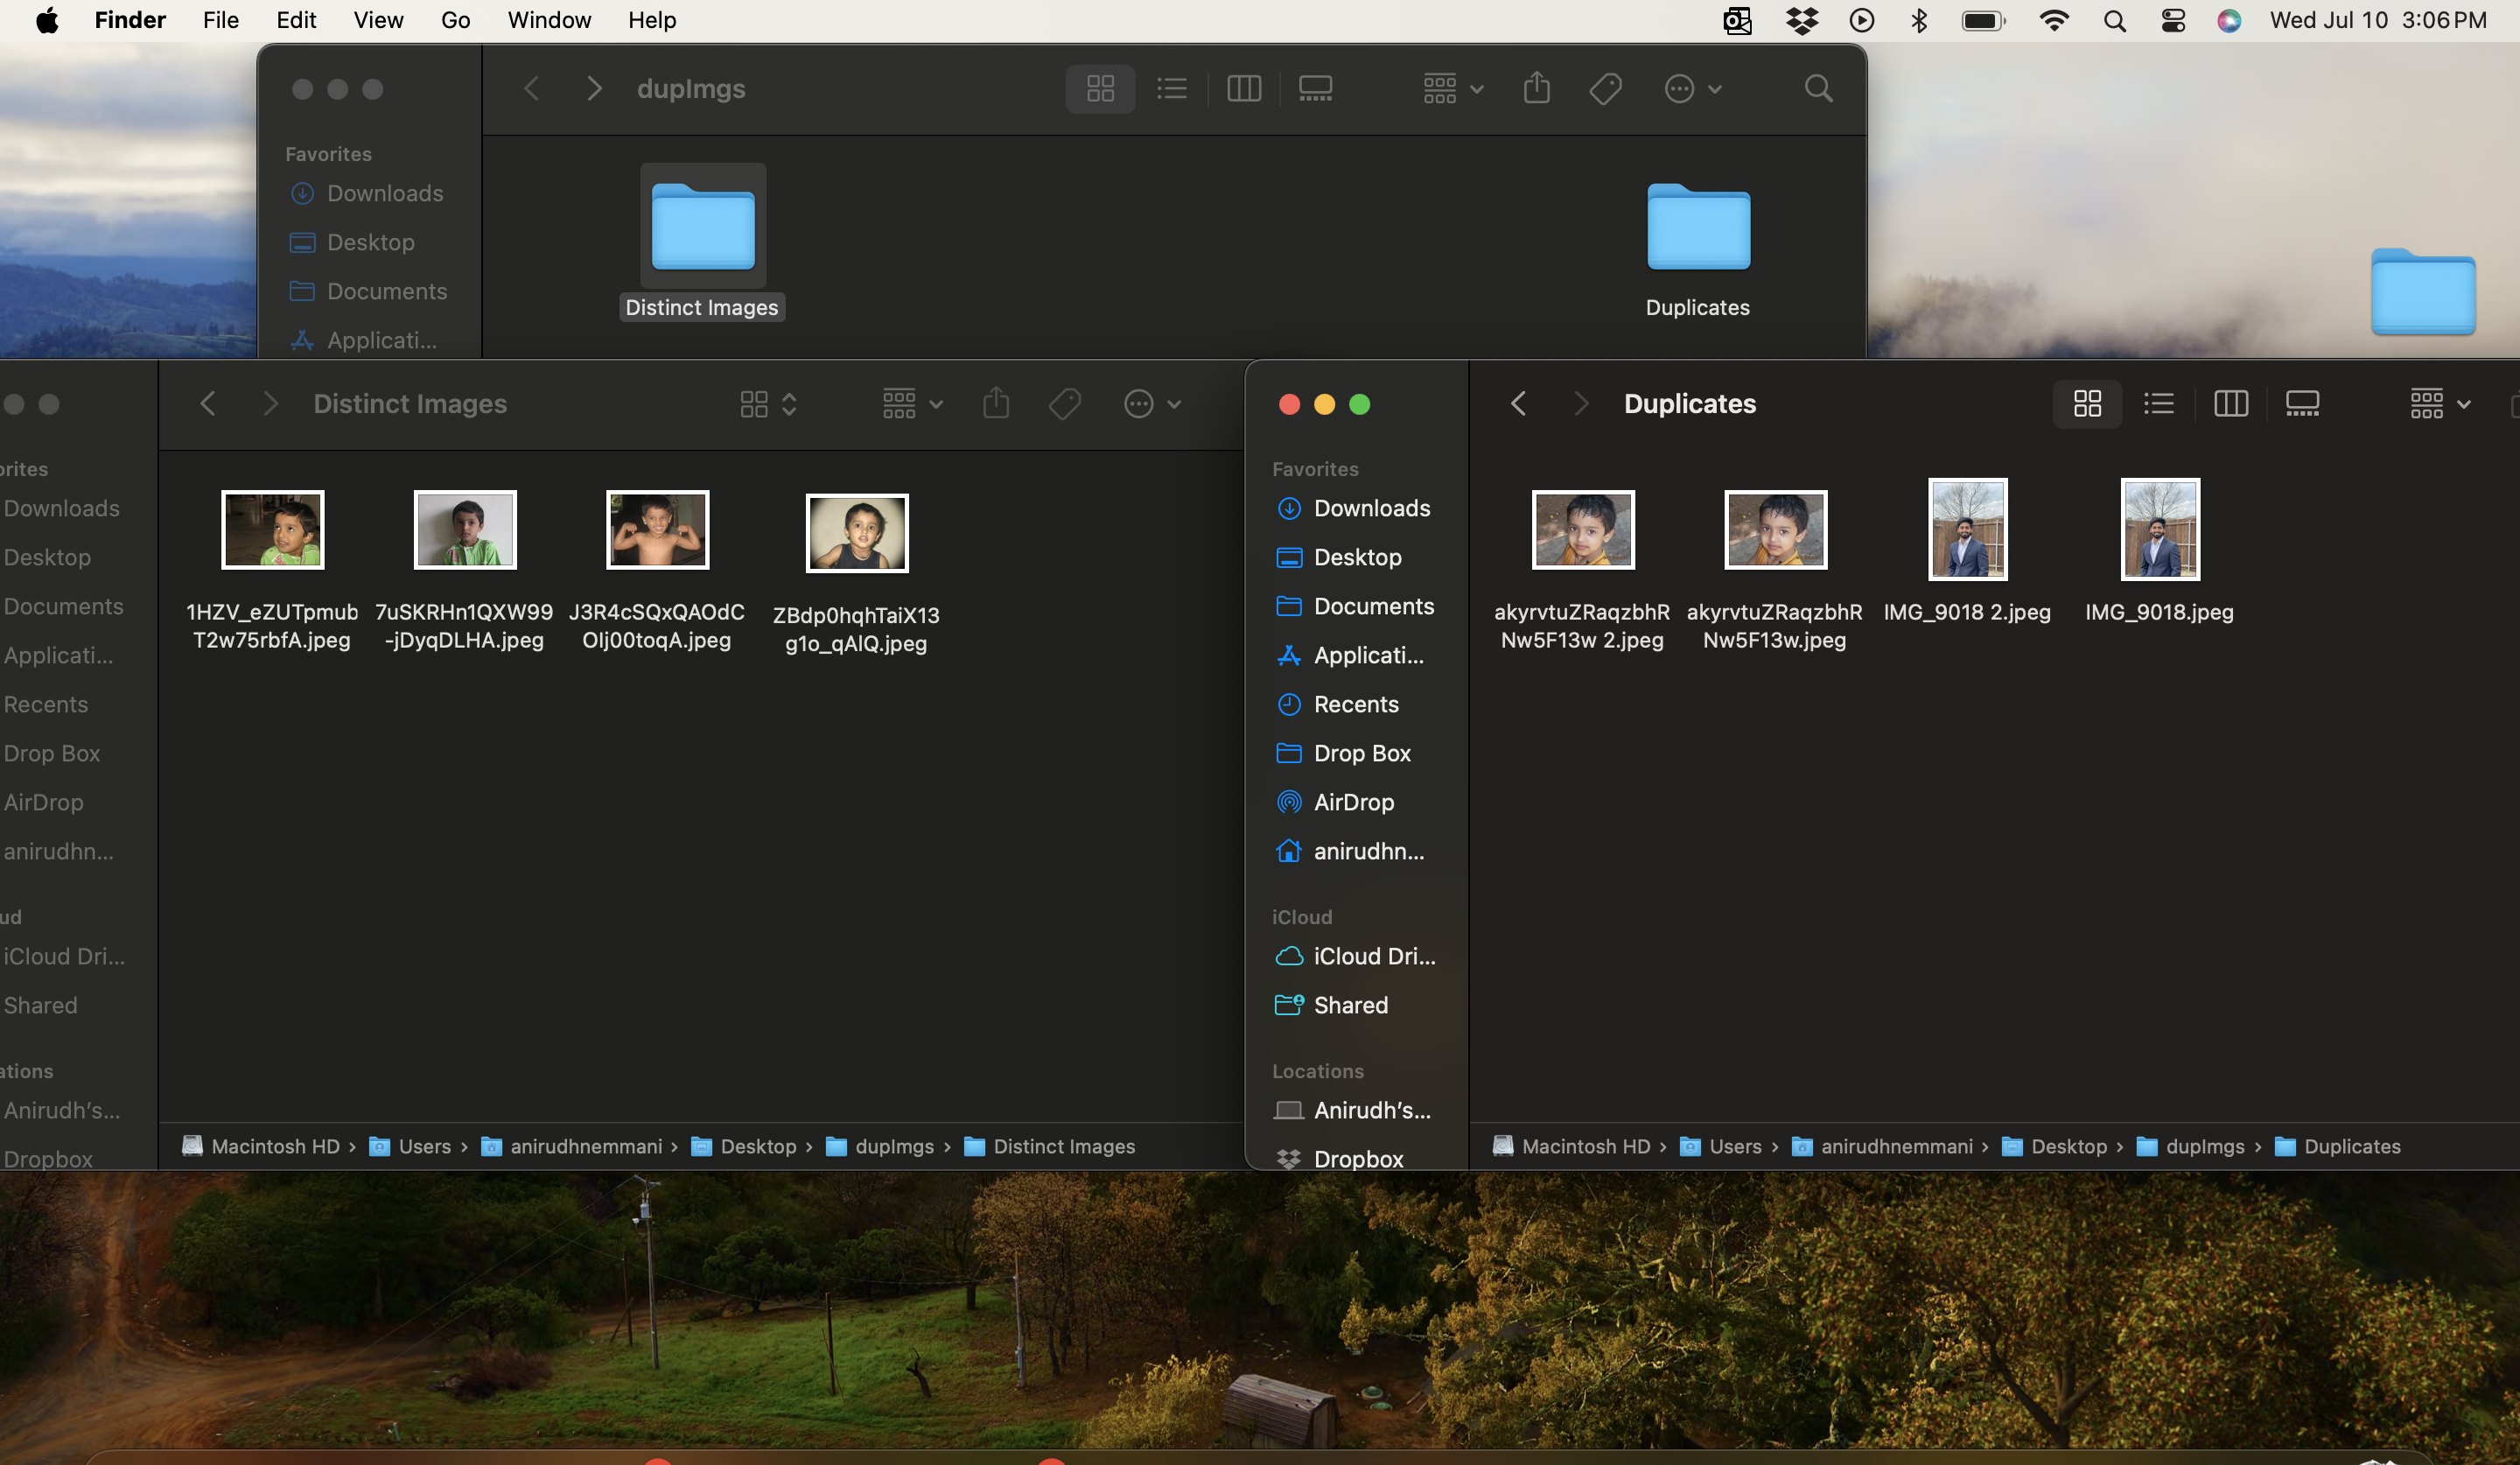2520x1465 pixels.
Task: Open the Go menu
Action: coord(455,20)
